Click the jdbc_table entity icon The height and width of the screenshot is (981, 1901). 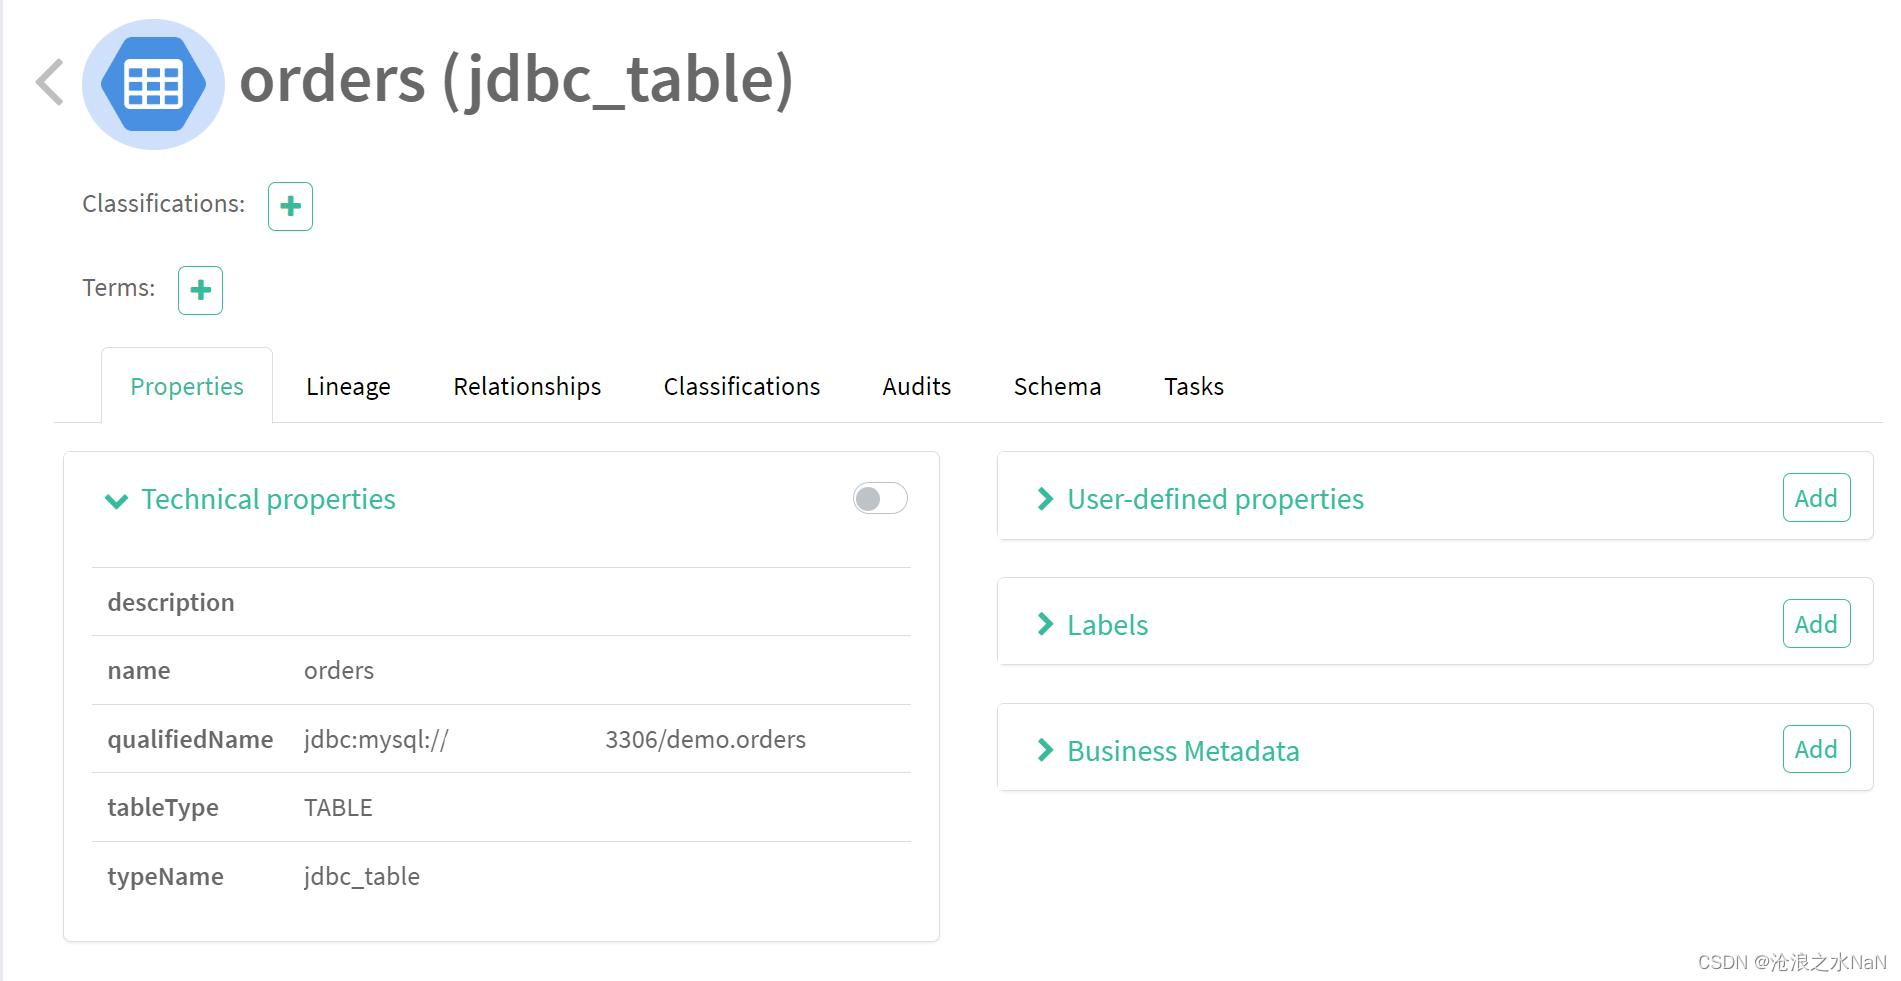153,84
